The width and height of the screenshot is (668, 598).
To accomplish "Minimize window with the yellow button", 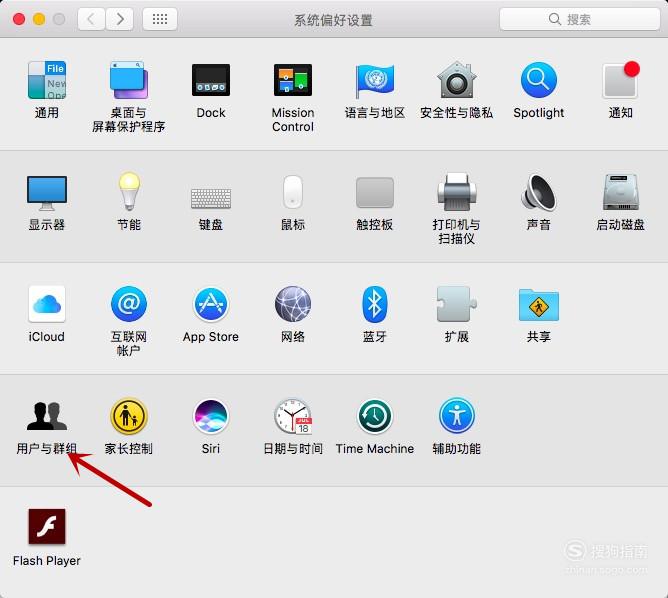I will [x=39, y=19].
